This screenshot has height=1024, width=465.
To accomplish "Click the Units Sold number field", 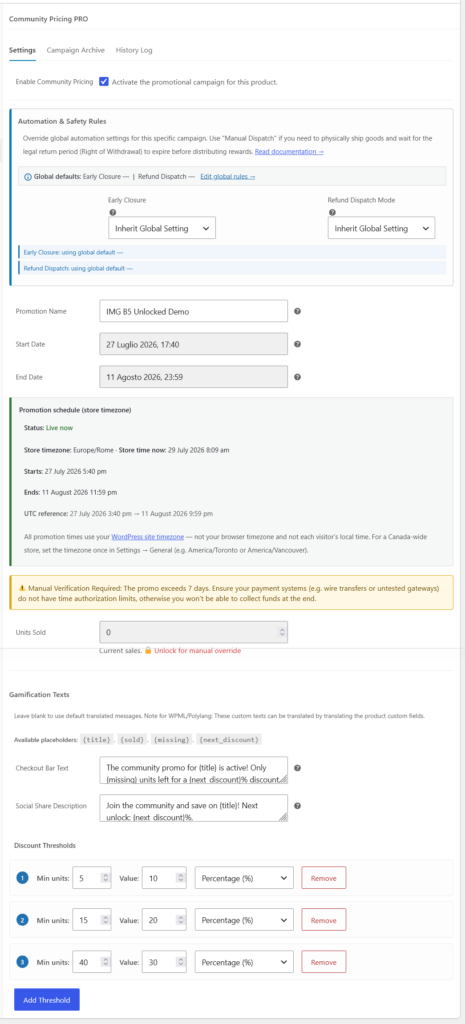I will (193, 632).
